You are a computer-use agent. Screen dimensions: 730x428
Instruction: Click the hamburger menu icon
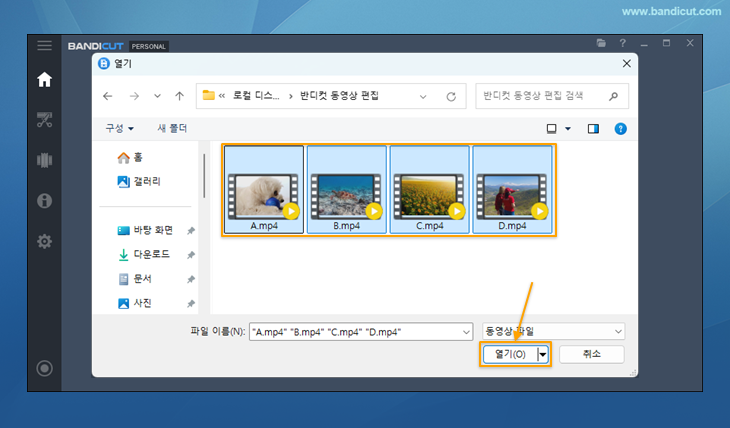pos(44,45)
